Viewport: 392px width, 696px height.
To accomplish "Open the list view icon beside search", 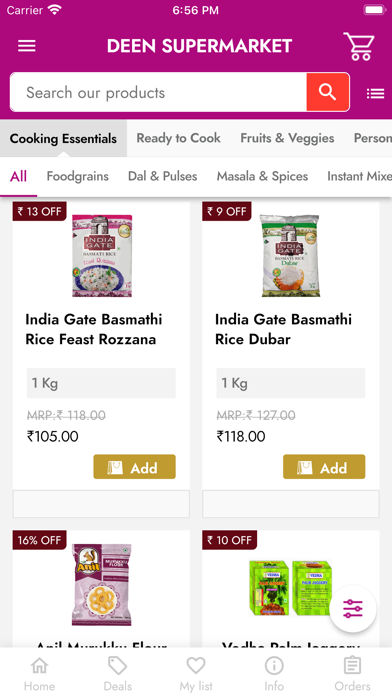I will point(375,93).
